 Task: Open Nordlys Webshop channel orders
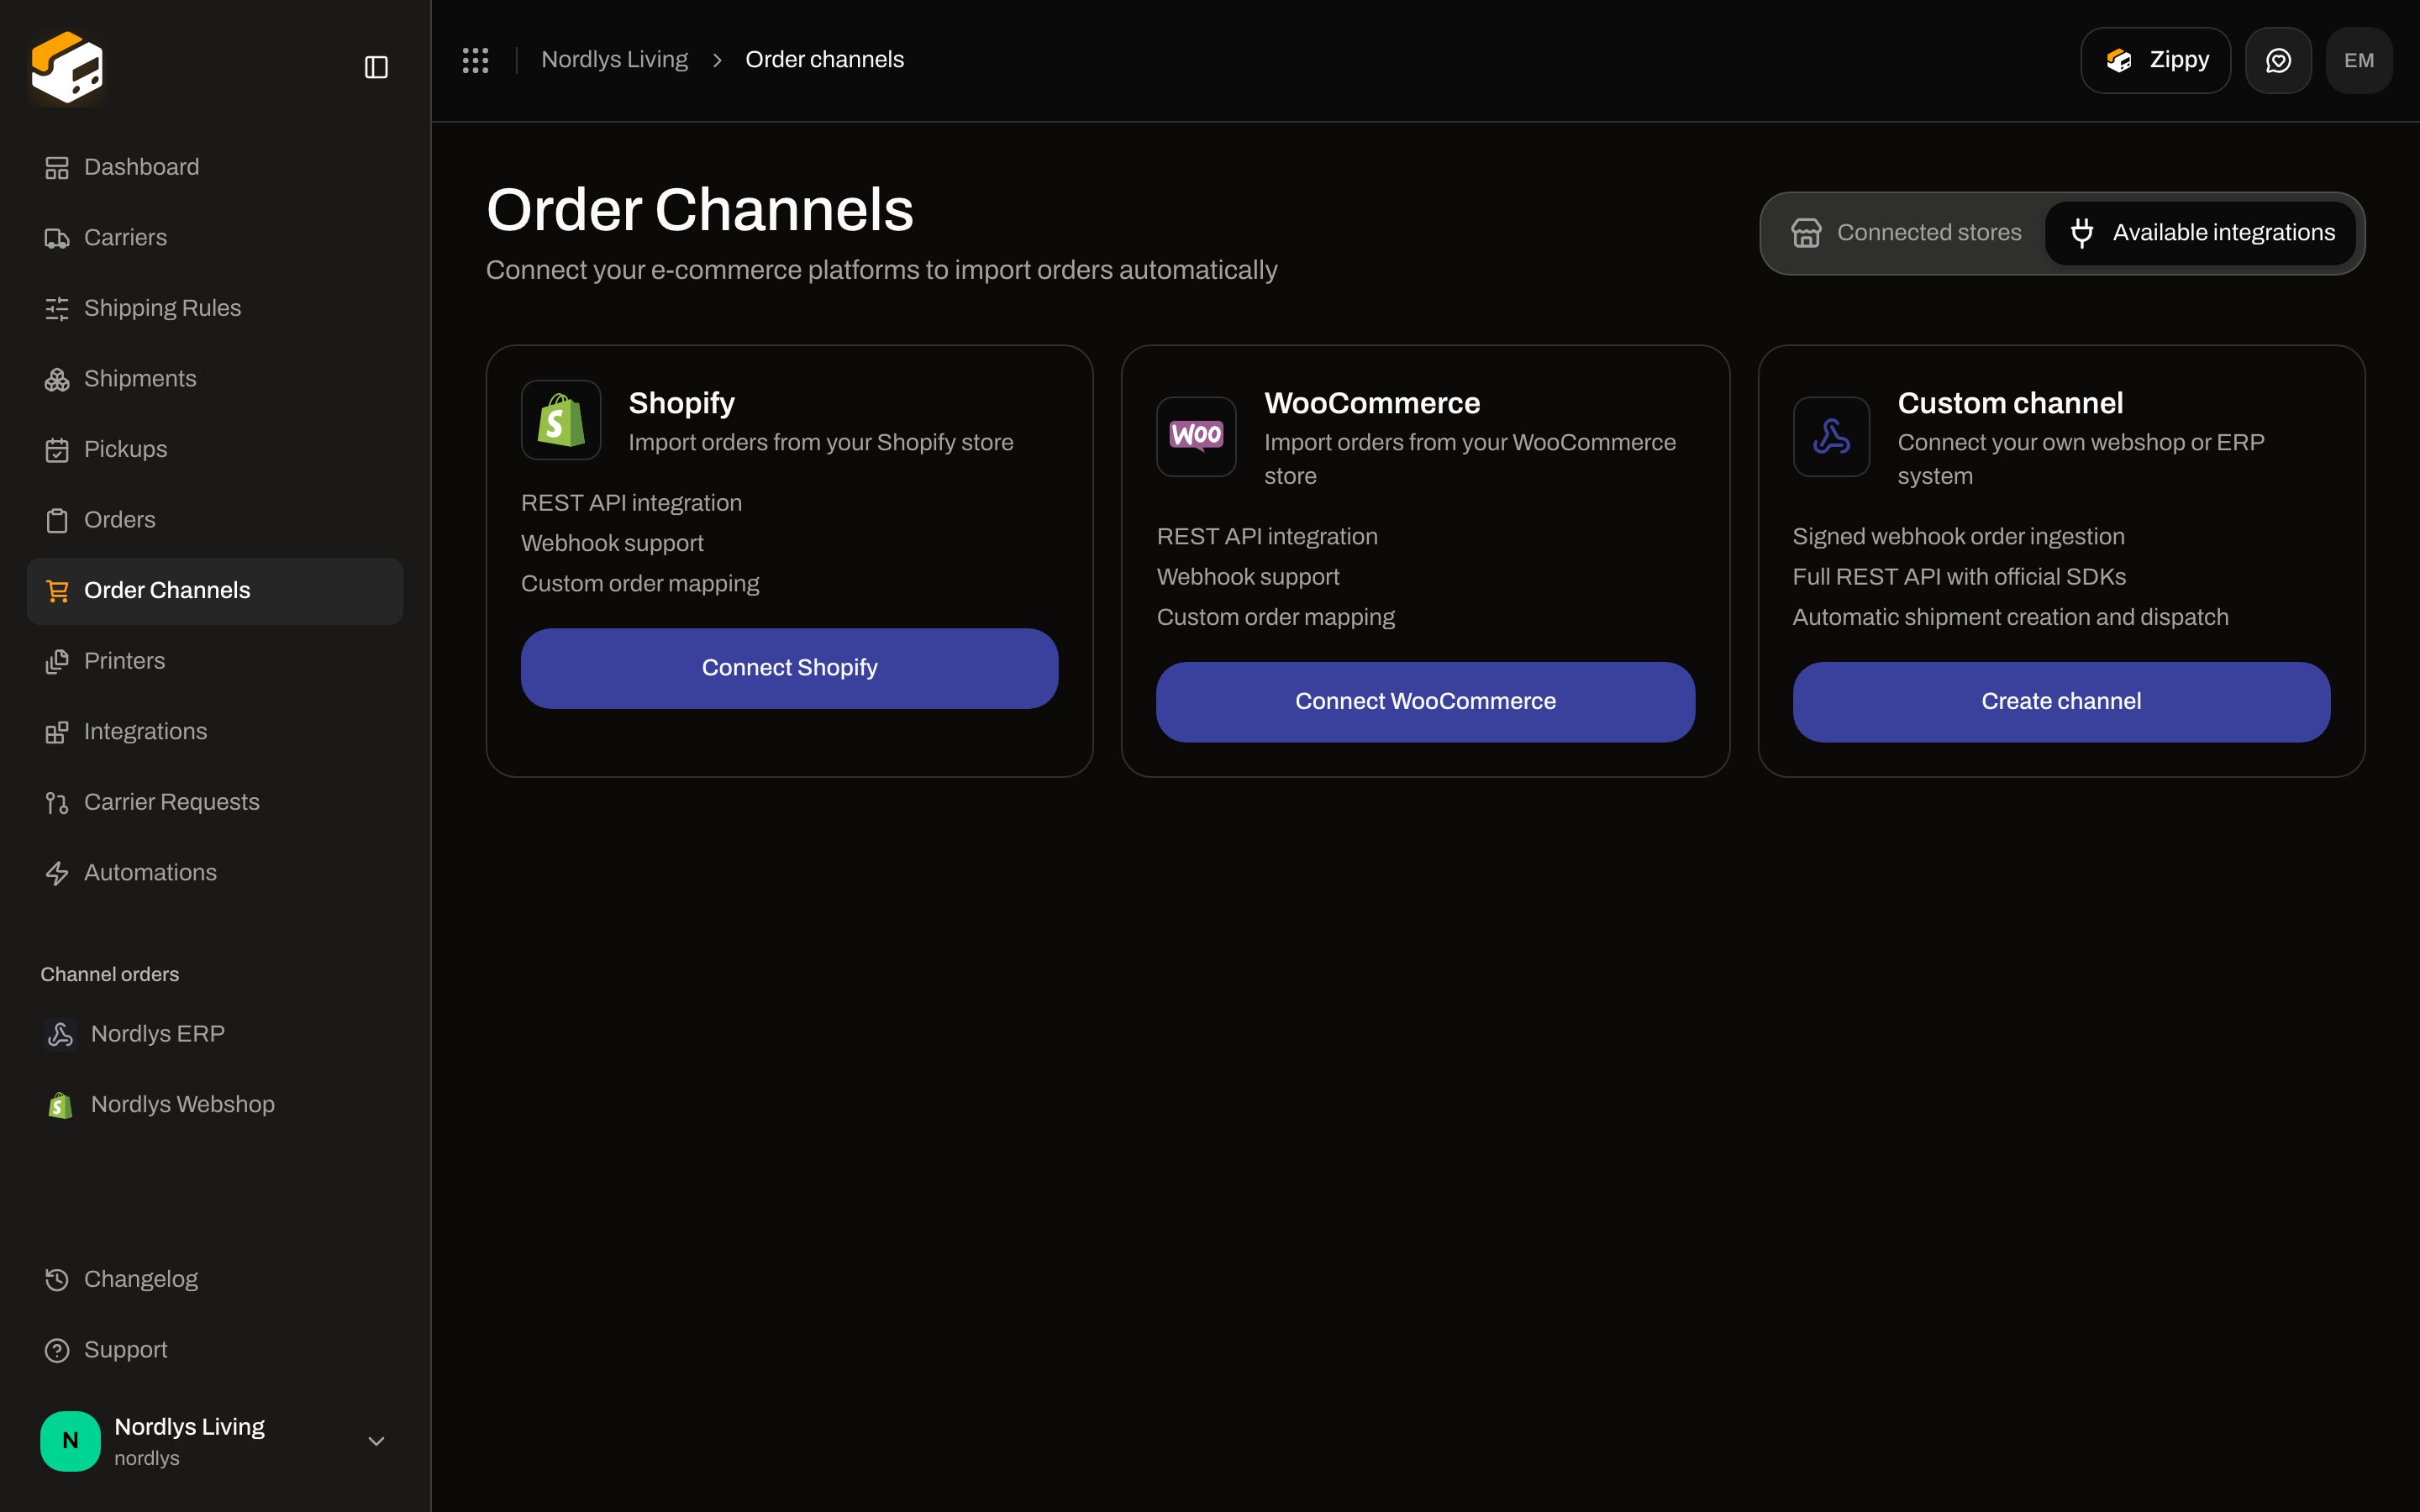215,1104
